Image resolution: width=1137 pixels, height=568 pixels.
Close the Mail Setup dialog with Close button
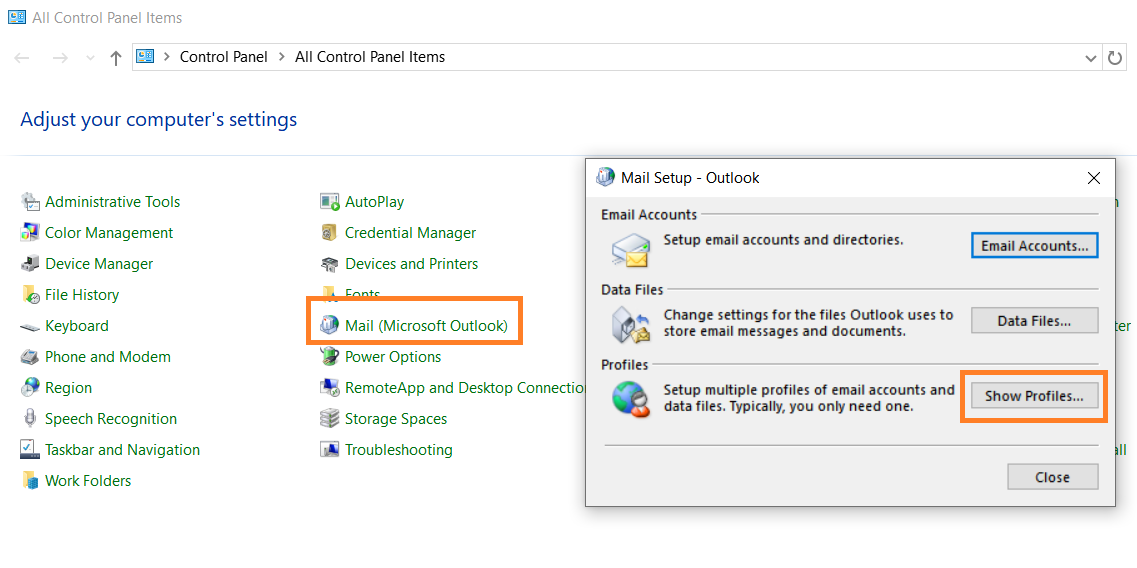1052,477
